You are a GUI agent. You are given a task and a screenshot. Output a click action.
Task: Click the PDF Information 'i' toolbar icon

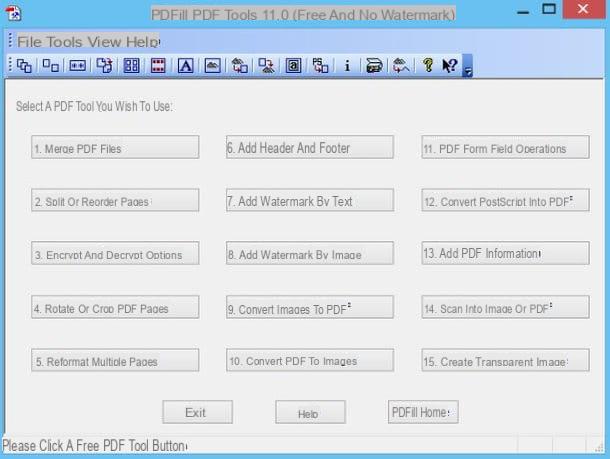tap(347, 65)
